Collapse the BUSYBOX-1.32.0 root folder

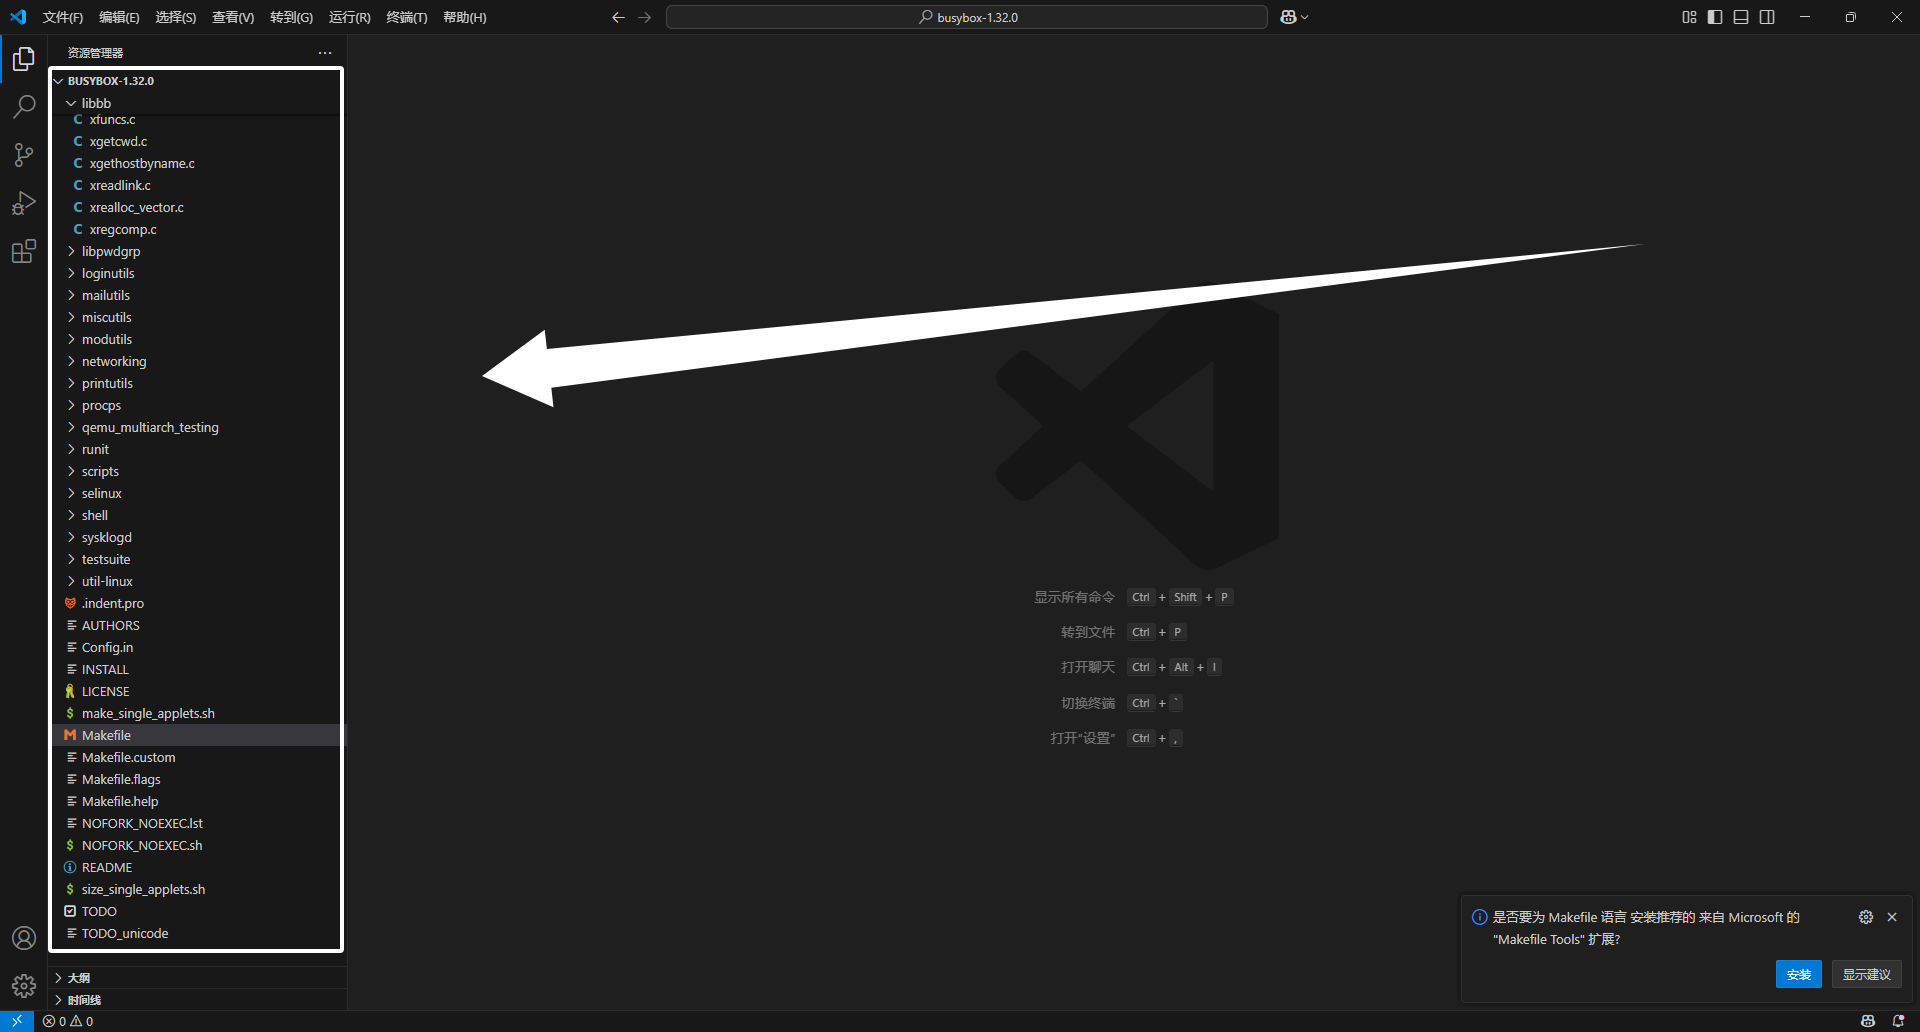click(x=197, y=81)
